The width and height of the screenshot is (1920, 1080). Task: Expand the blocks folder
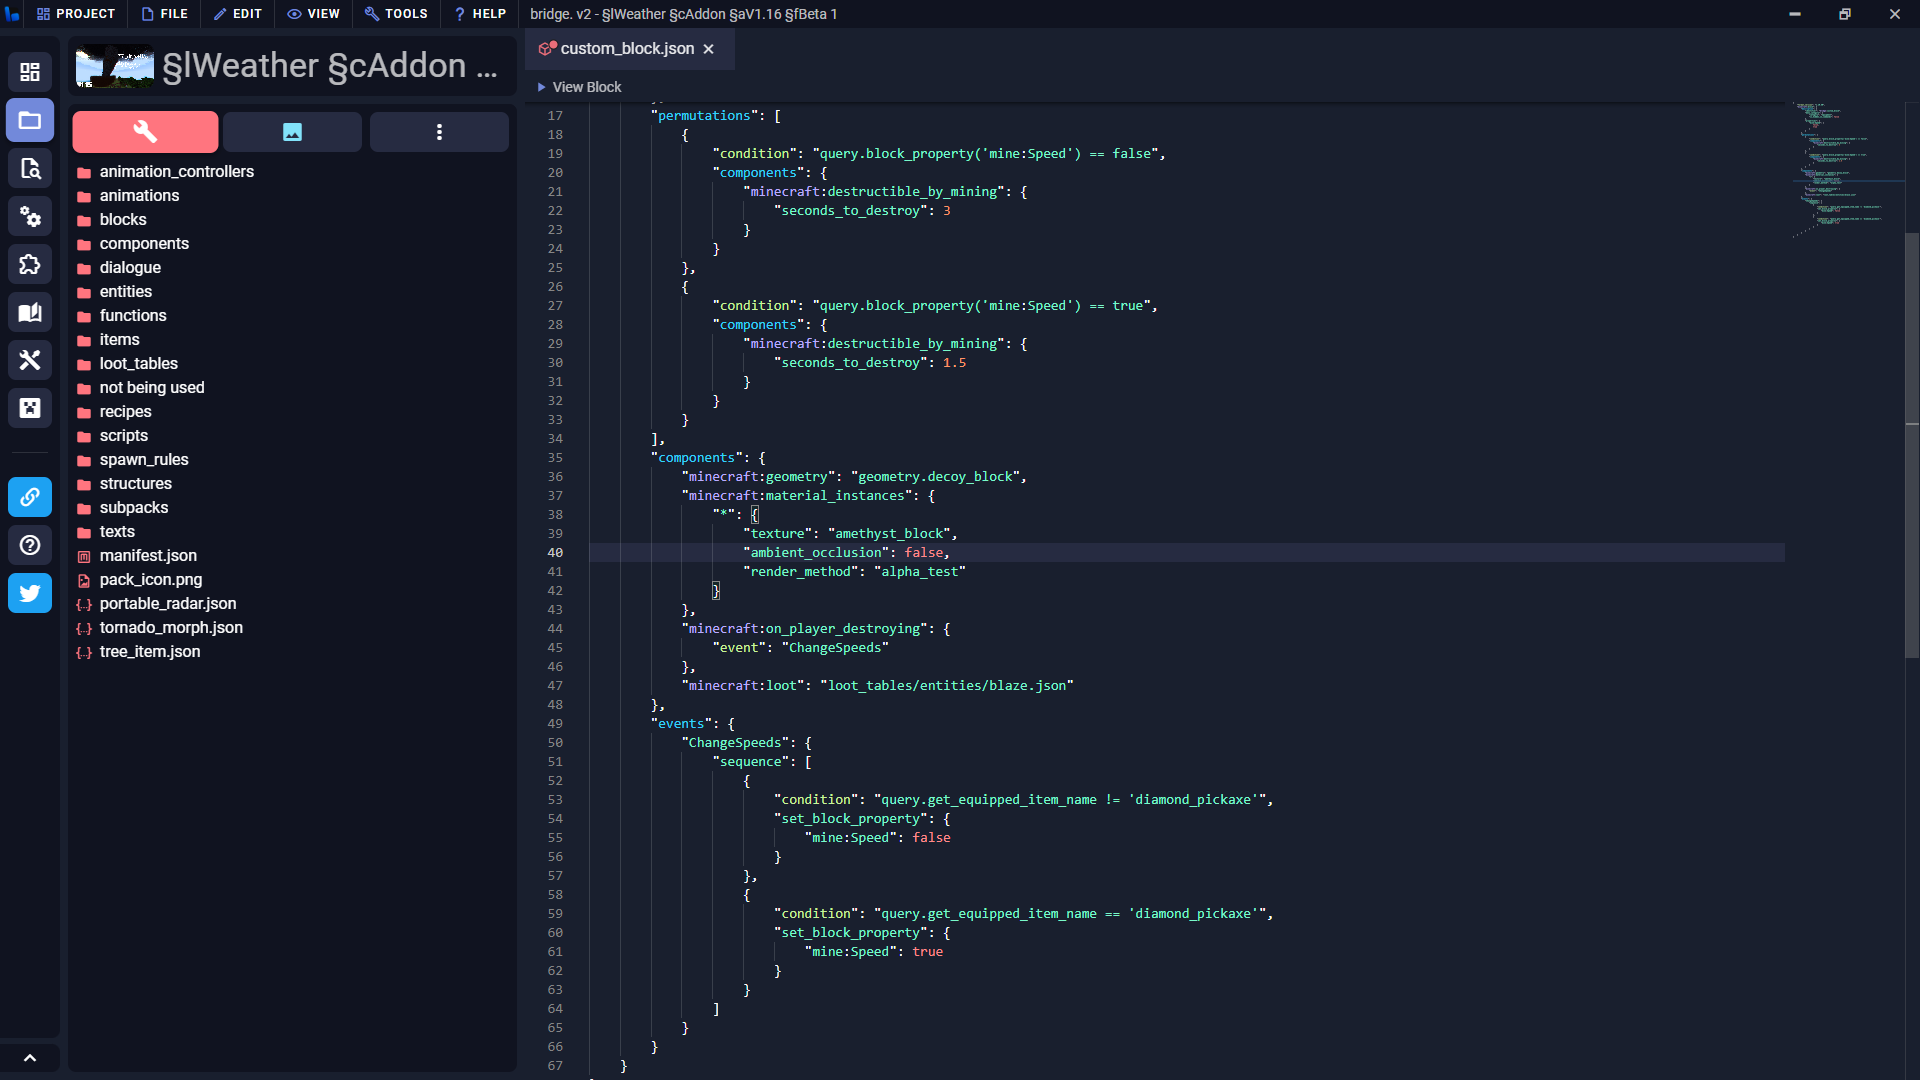[x=123, y=220]
